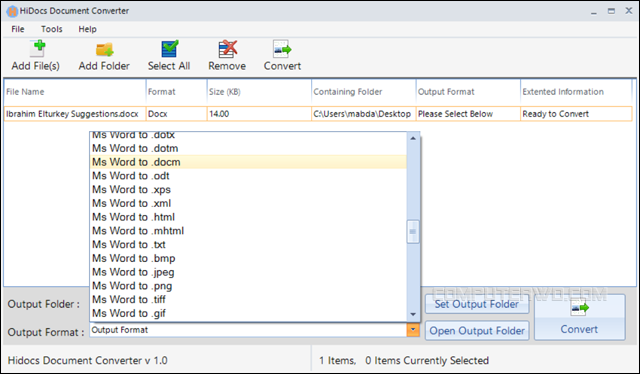The width and height of the screenshot is (640, 374).
Task: Click the Ready to Convert status cell
Action: point(576,114)
